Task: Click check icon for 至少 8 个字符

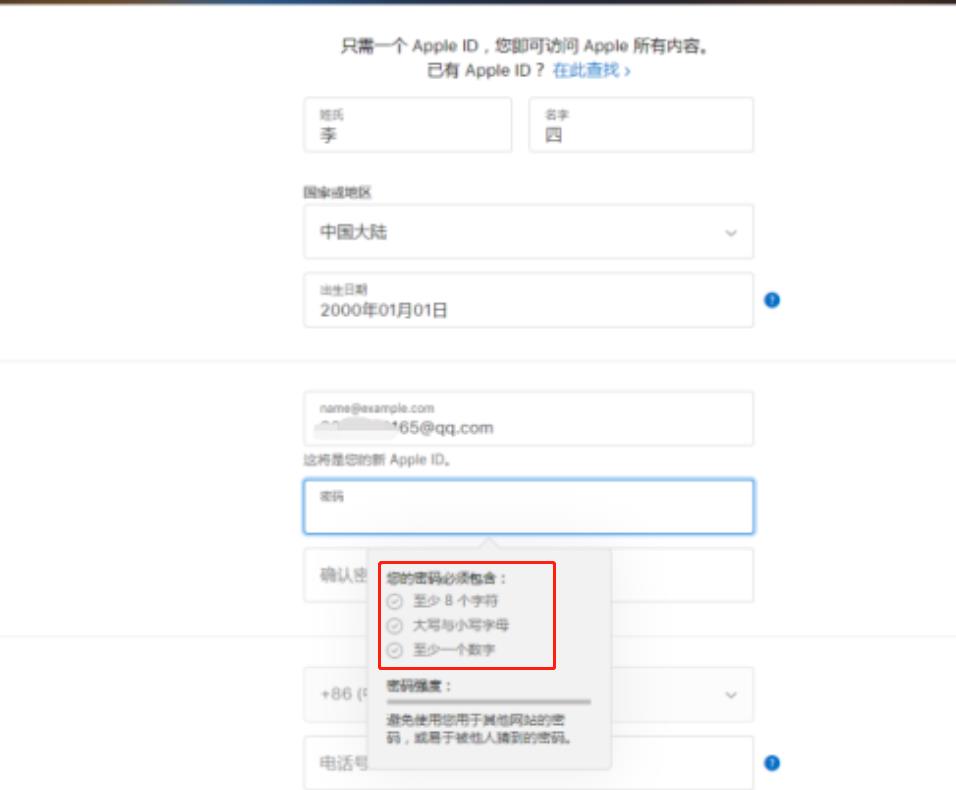Action: click(x=395, y=601)
